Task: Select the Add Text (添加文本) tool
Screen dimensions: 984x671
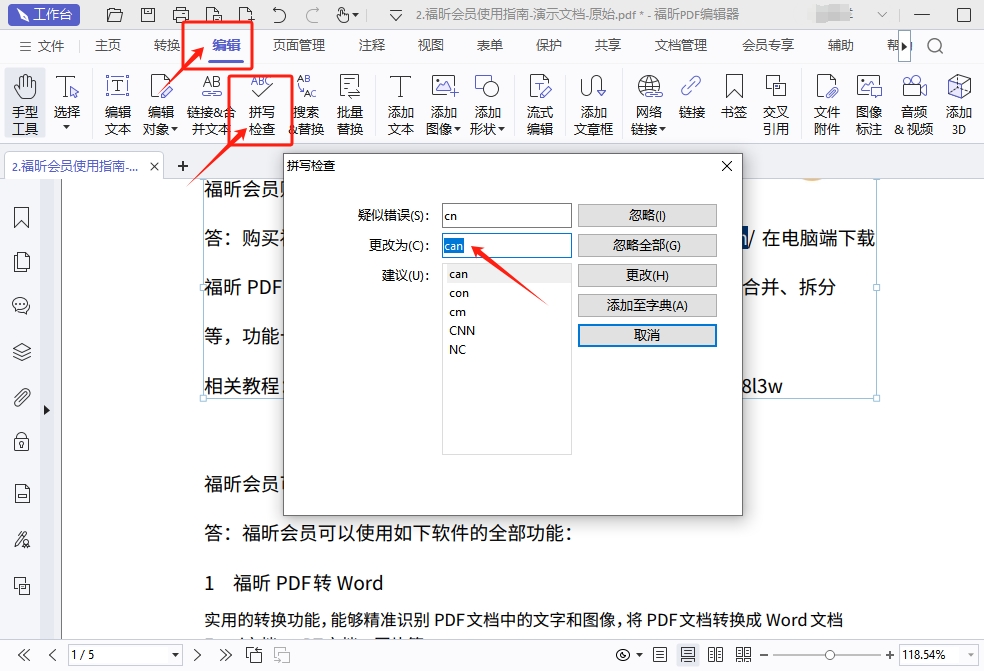Action: pyautogui.click(x=401, y=104)
